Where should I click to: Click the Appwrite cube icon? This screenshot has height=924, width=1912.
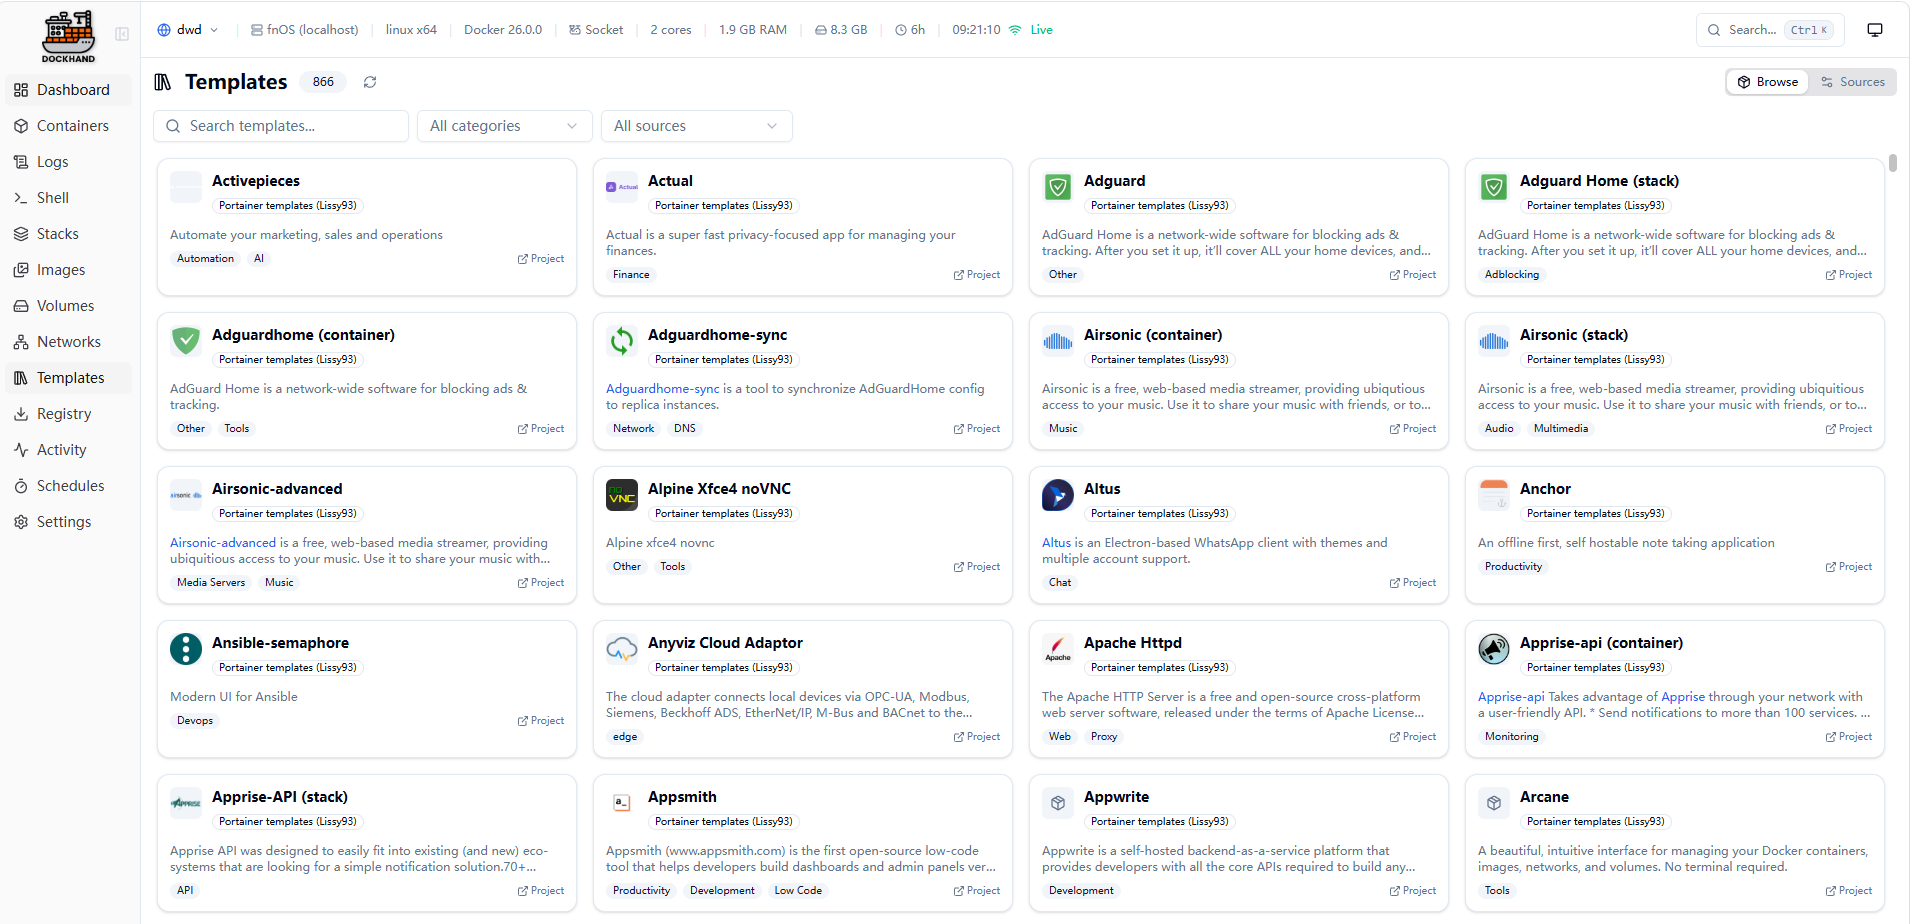(1058, 803)
